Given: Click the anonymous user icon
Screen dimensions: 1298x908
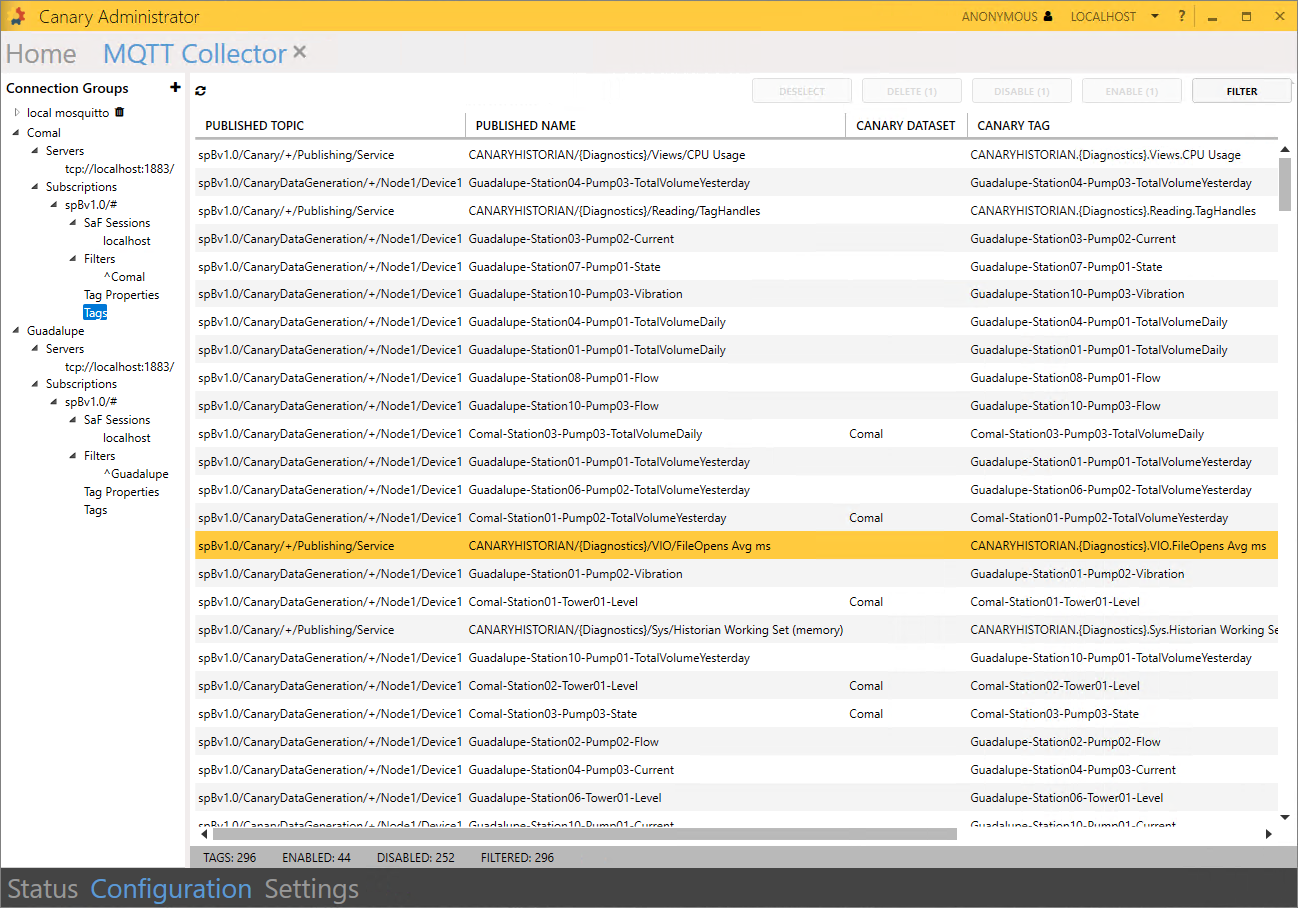Looking at the screenshot, I should tap(1048, 17).
